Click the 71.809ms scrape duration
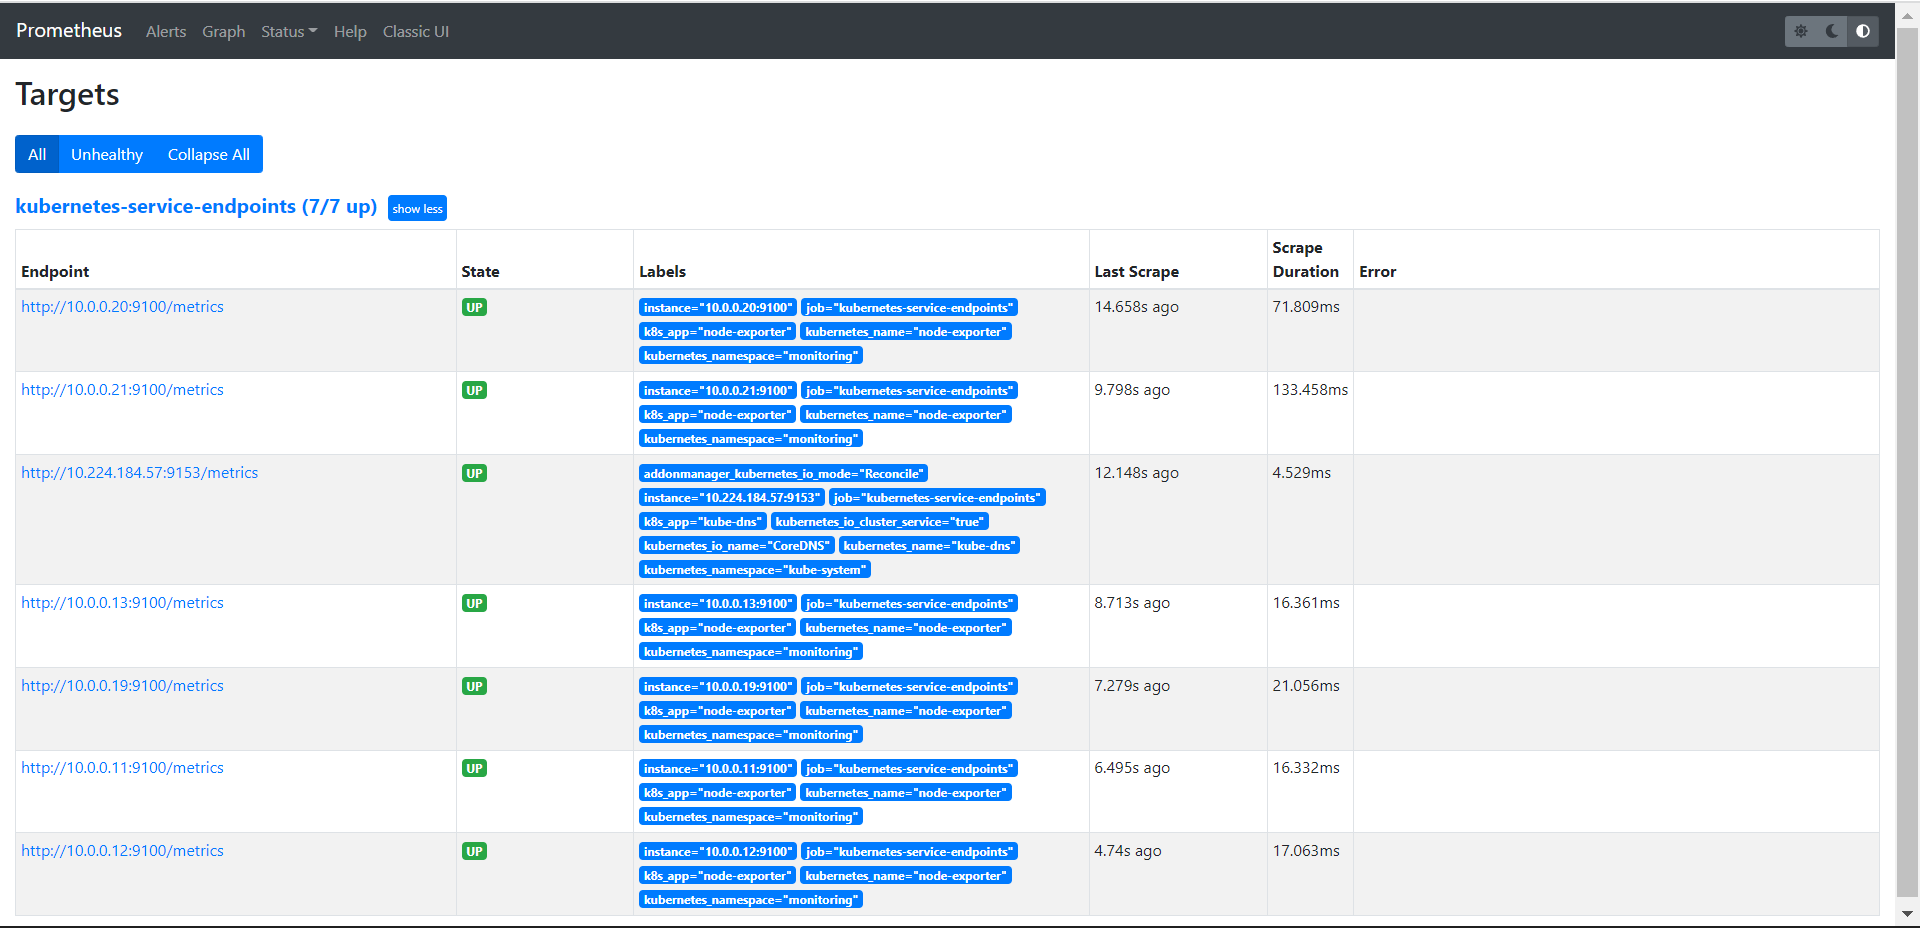Screen dimensions: 1920x928 pos(1306,307)
